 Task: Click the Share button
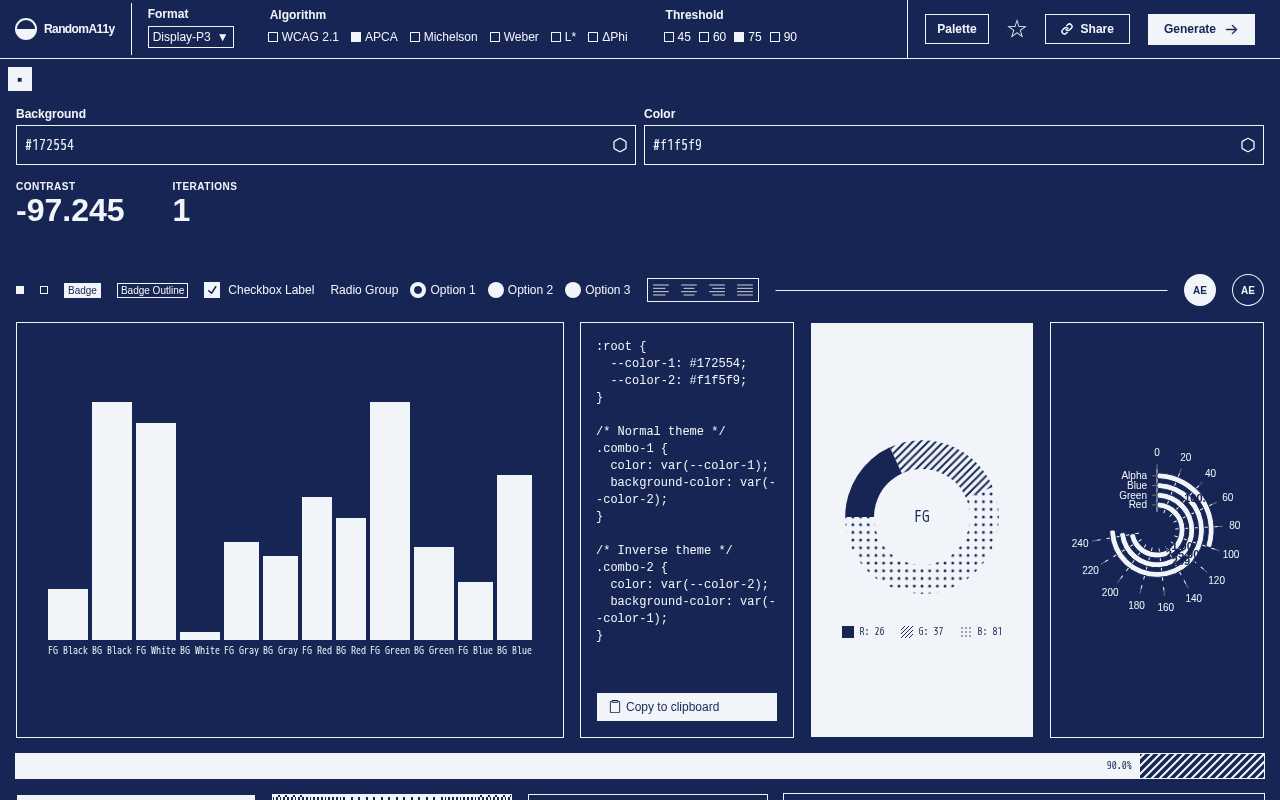[x=1087, y=29]
